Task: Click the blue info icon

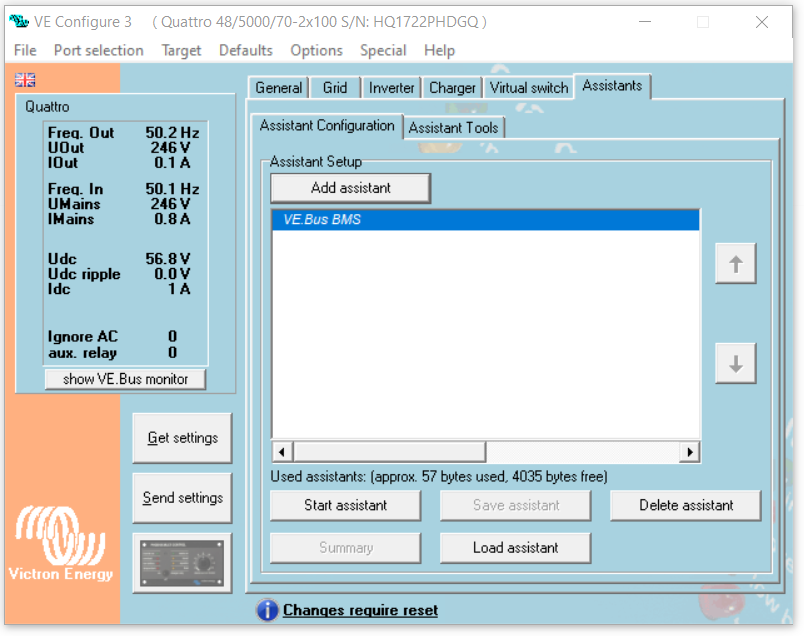Action: coord(267,610)
